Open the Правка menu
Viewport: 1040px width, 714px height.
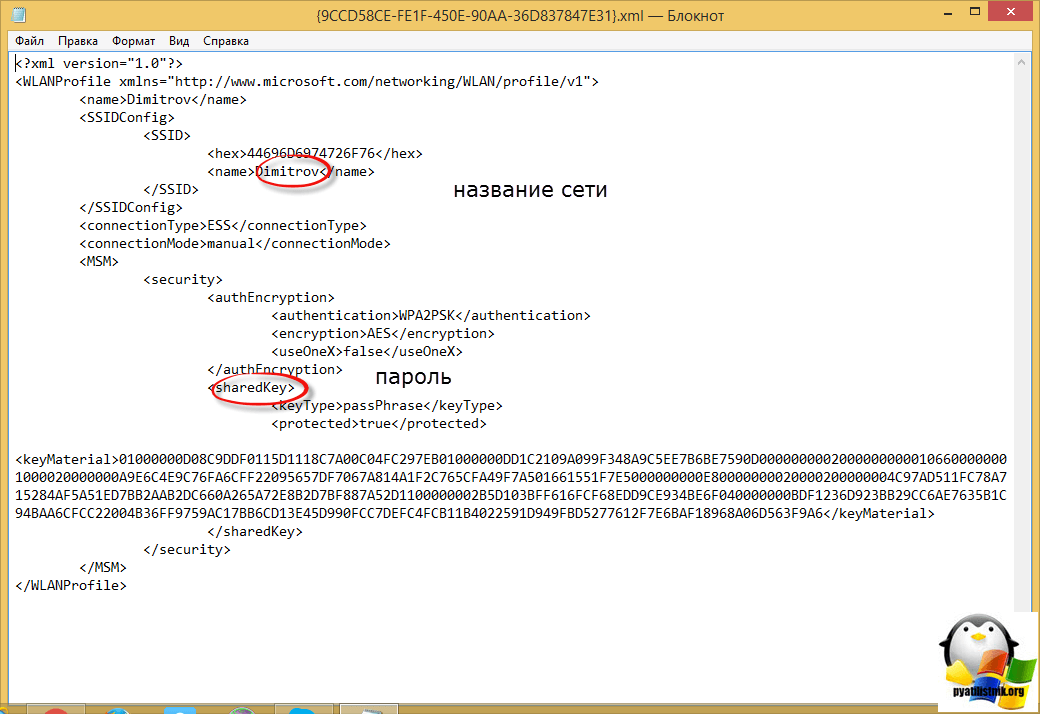pyautogui.click(x=78, y=41)
